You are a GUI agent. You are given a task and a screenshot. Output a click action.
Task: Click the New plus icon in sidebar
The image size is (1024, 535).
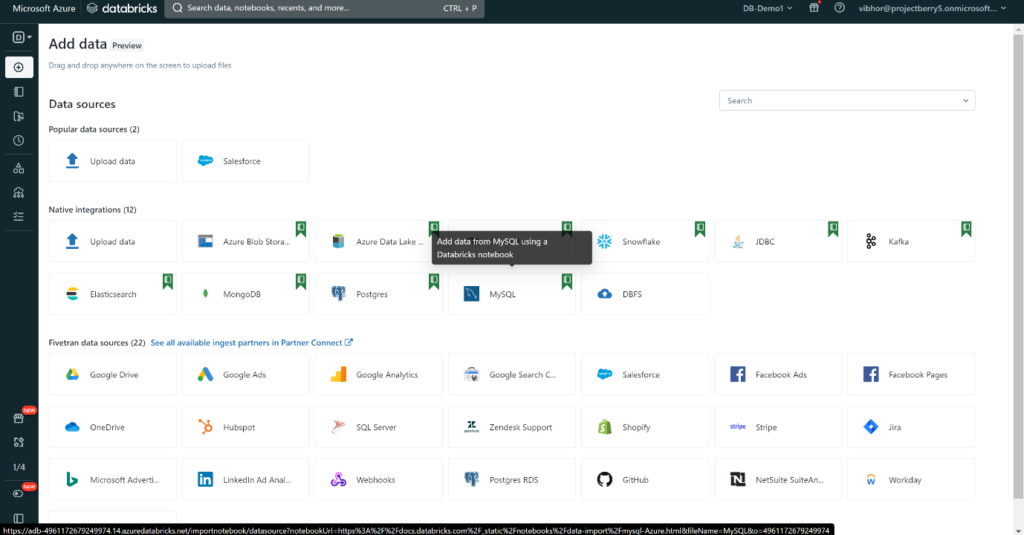(19, 67)
